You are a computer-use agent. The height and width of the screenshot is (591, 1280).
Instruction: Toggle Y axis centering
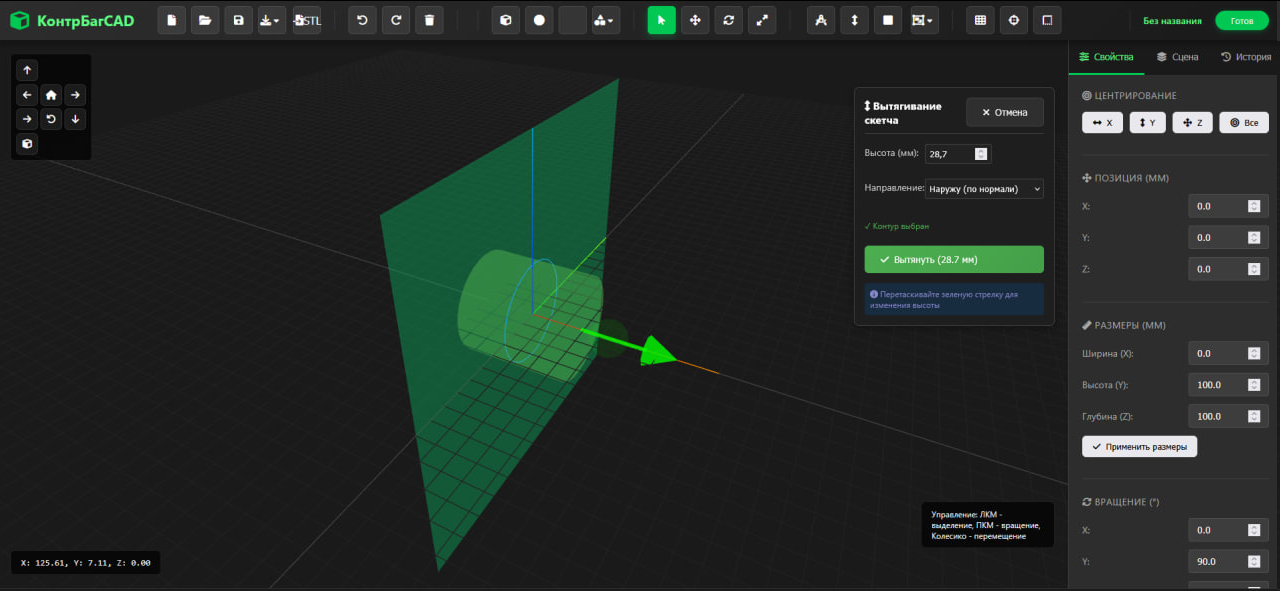(x=1147, y=122)
